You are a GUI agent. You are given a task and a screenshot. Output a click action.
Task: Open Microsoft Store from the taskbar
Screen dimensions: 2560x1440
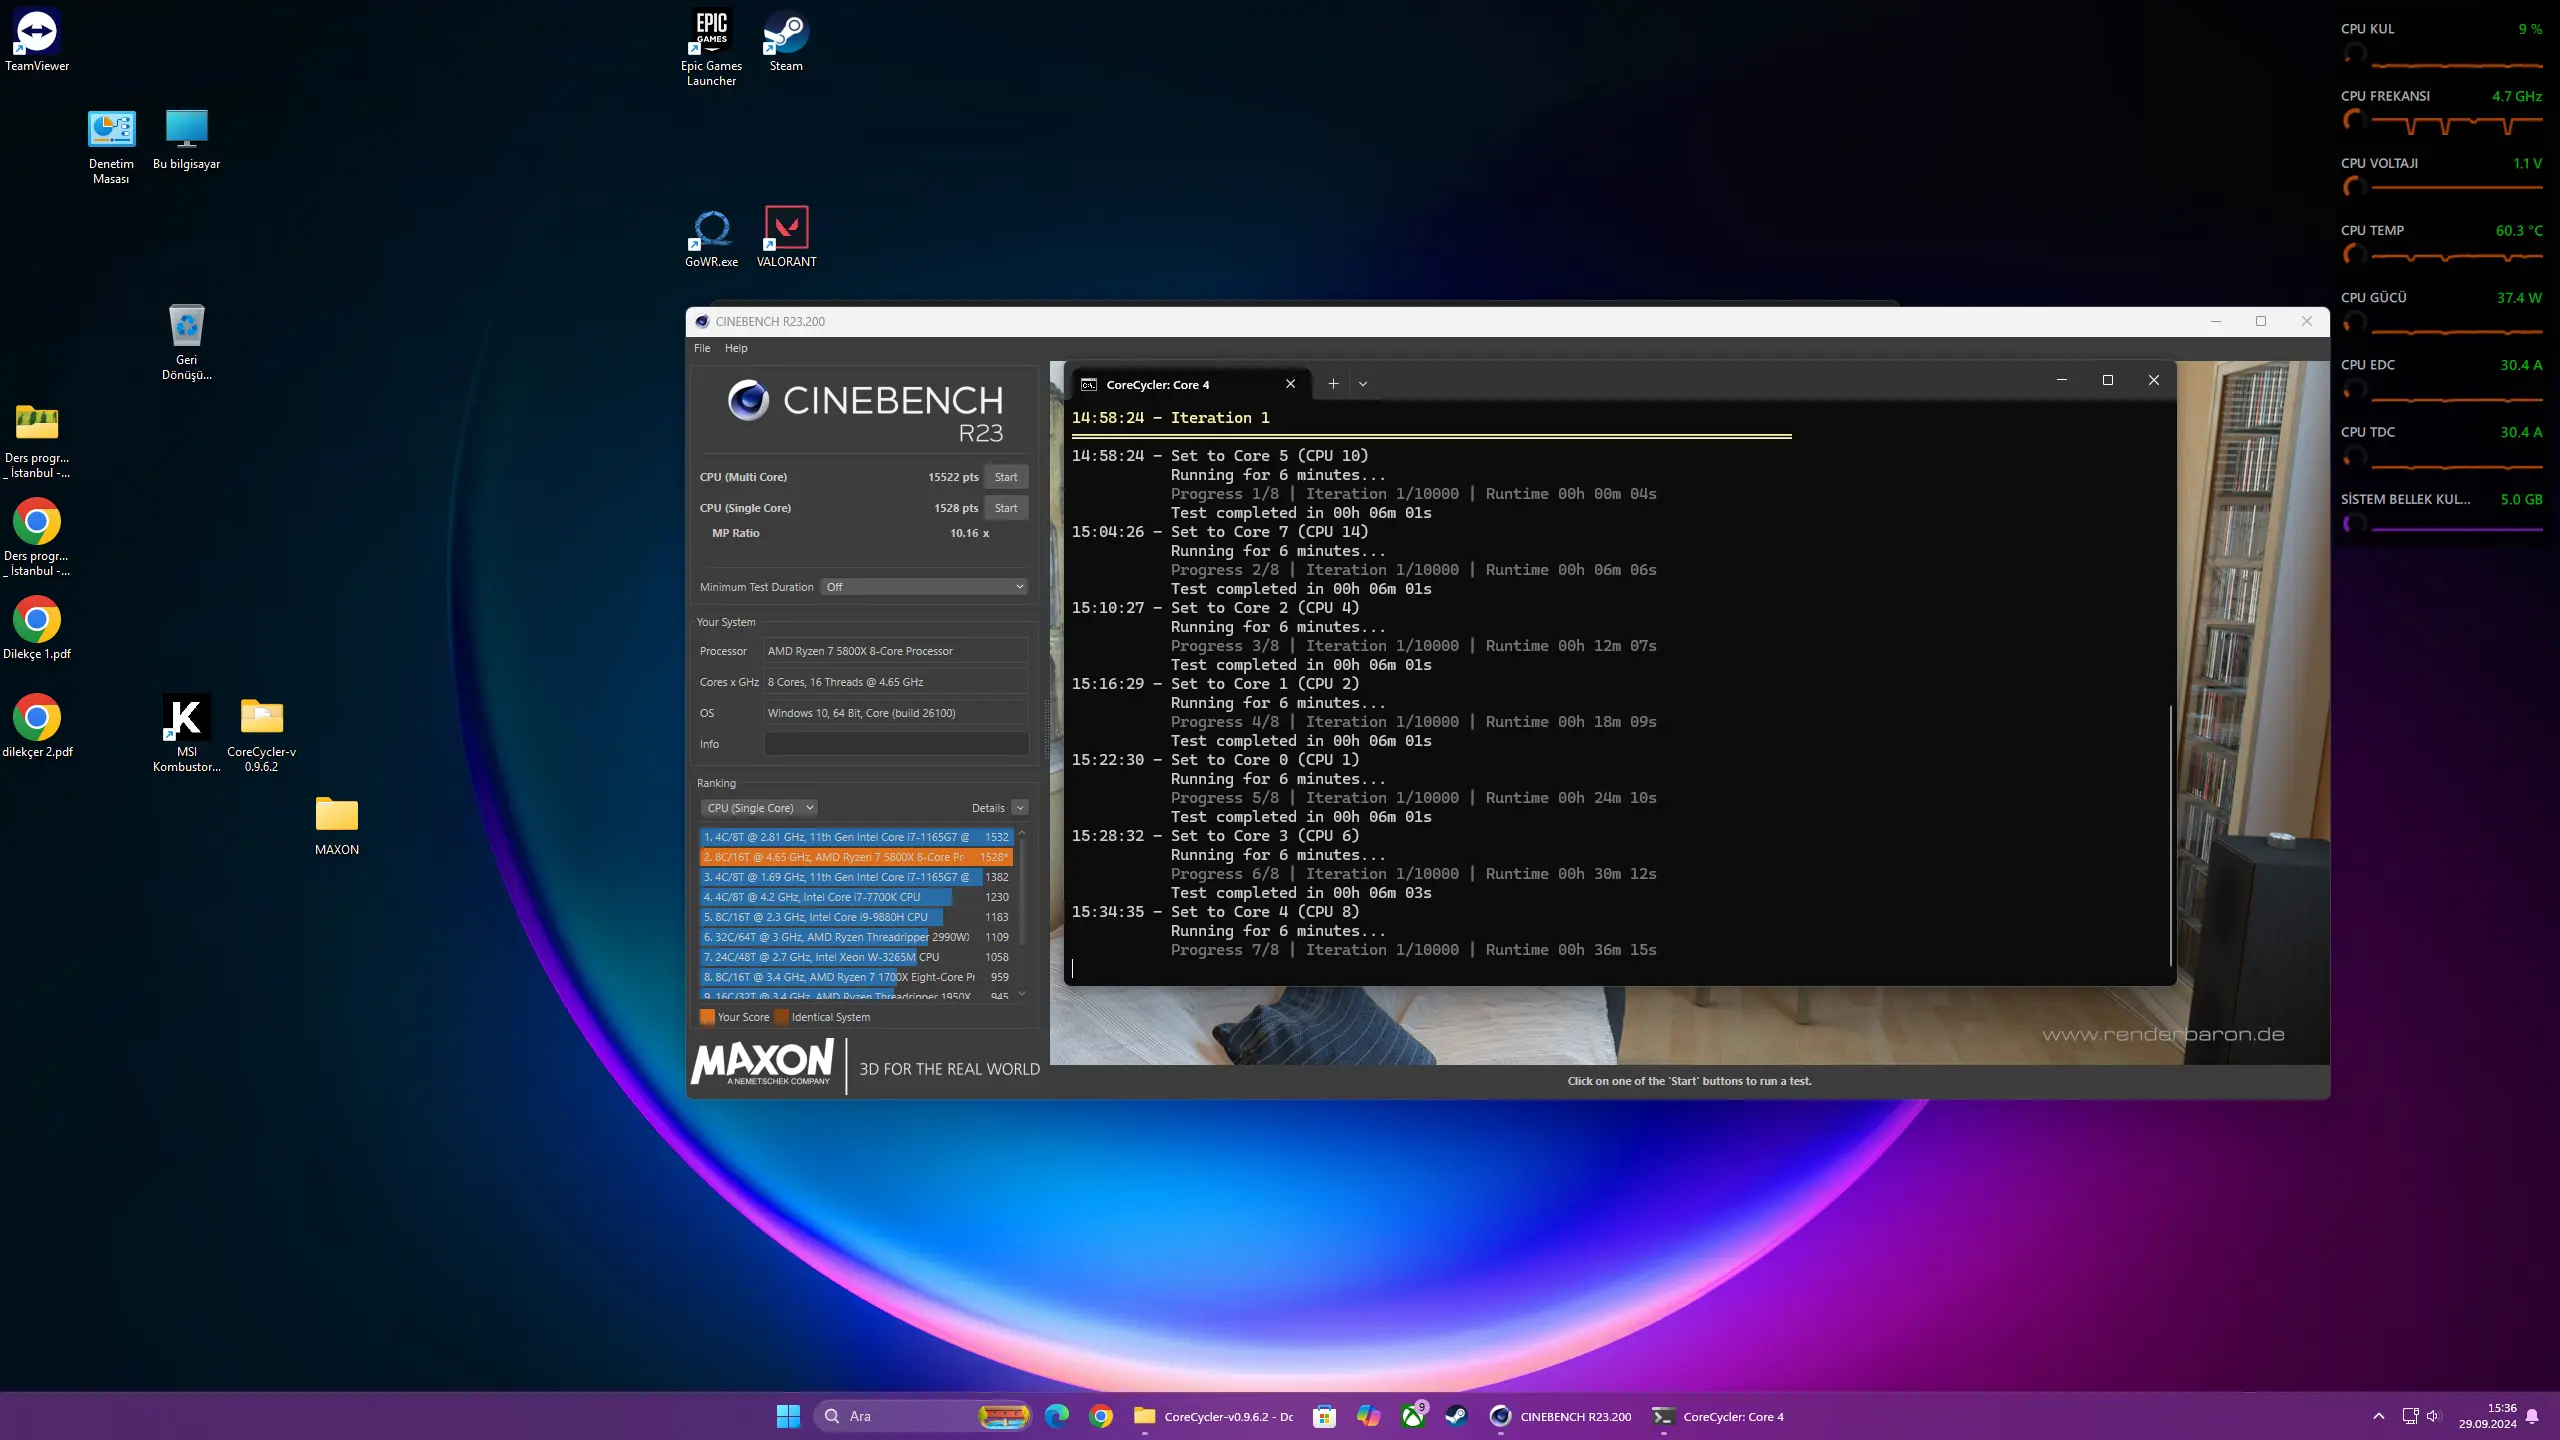point(1325,1416)
